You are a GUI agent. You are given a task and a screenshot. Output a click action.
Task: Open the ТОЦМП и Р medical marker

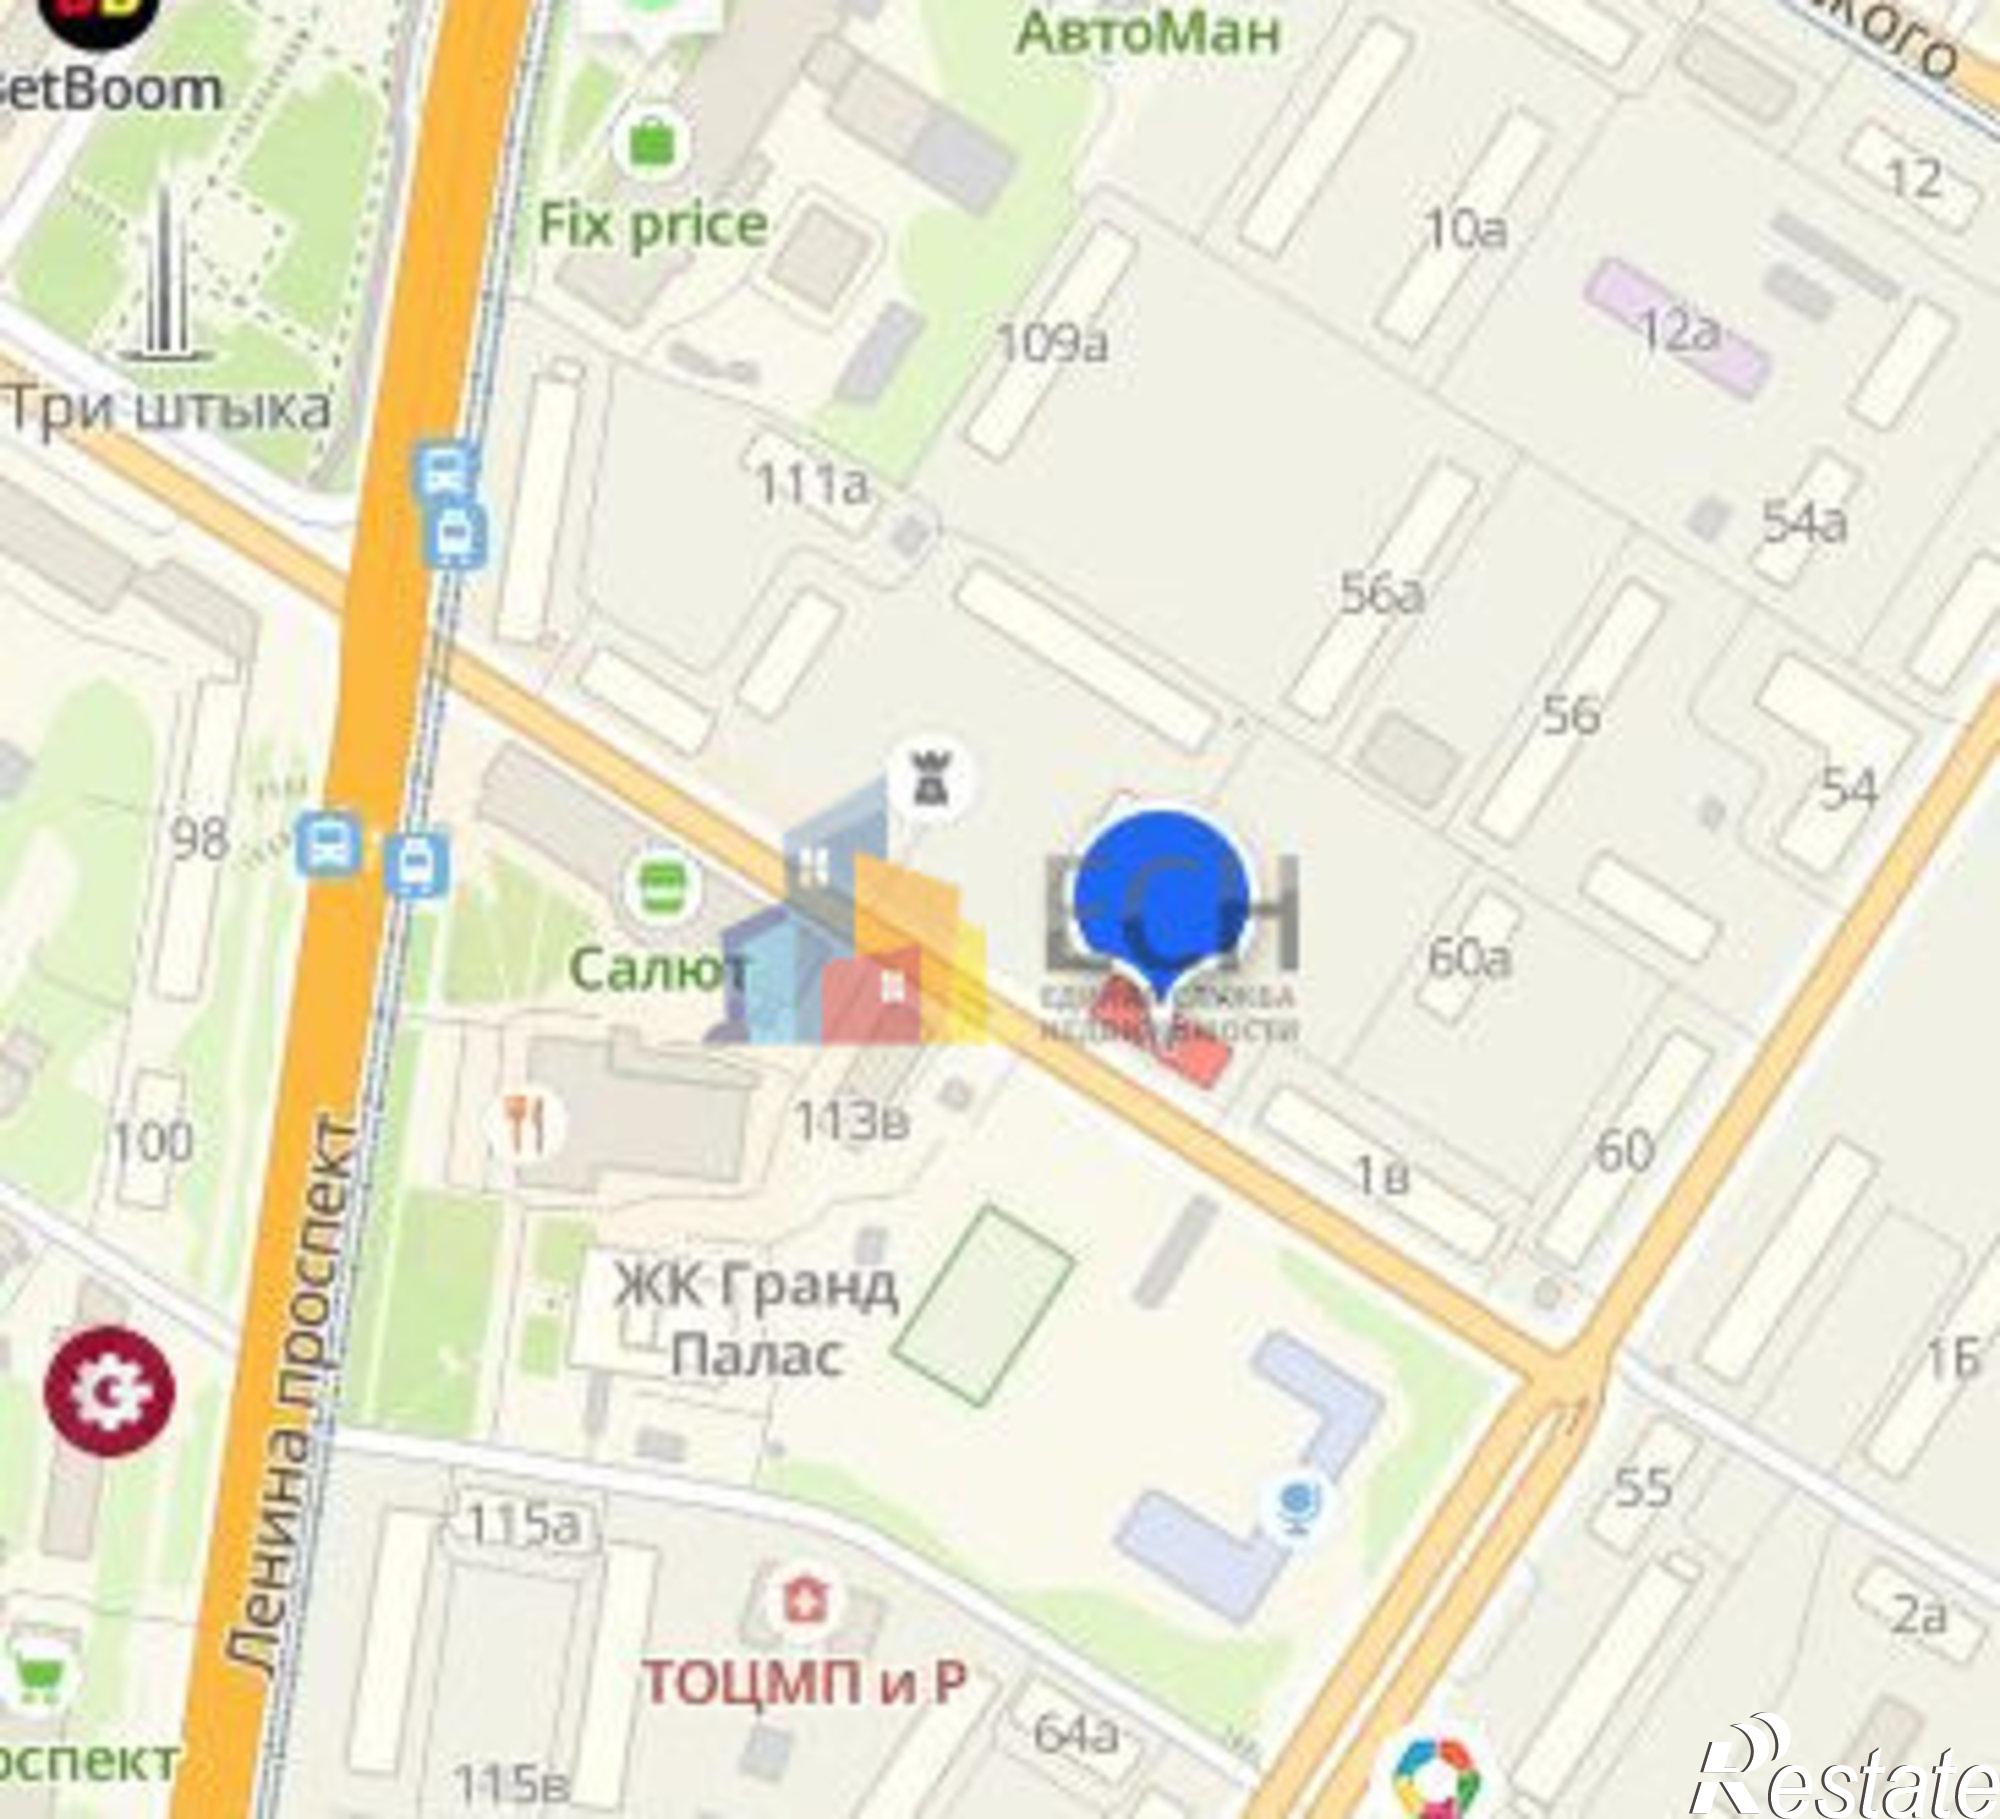pyautogui.click(x=806, y=1604)
